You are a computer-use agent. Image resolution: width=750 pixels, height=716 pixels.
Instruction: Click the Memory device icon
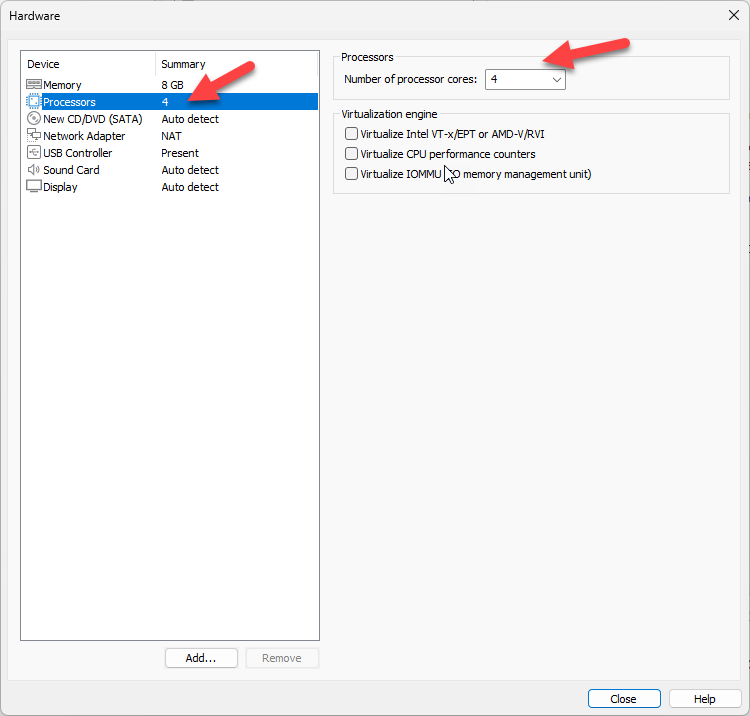point(33,85)
